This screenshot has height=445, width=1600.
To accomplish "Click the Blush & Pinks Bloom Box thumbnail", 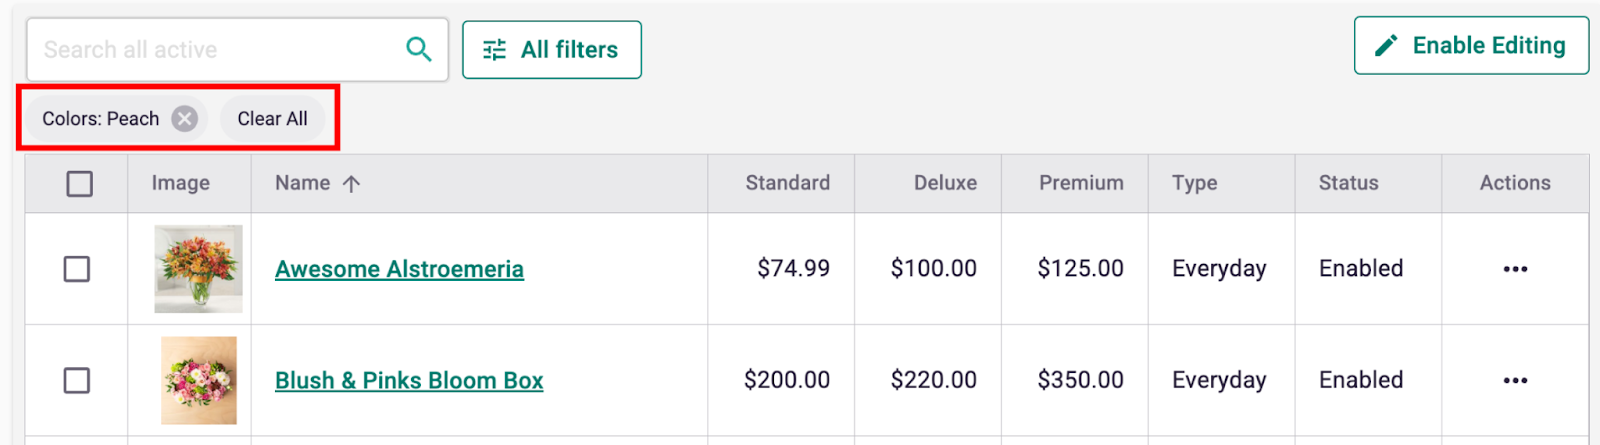I will pos(199,381).
